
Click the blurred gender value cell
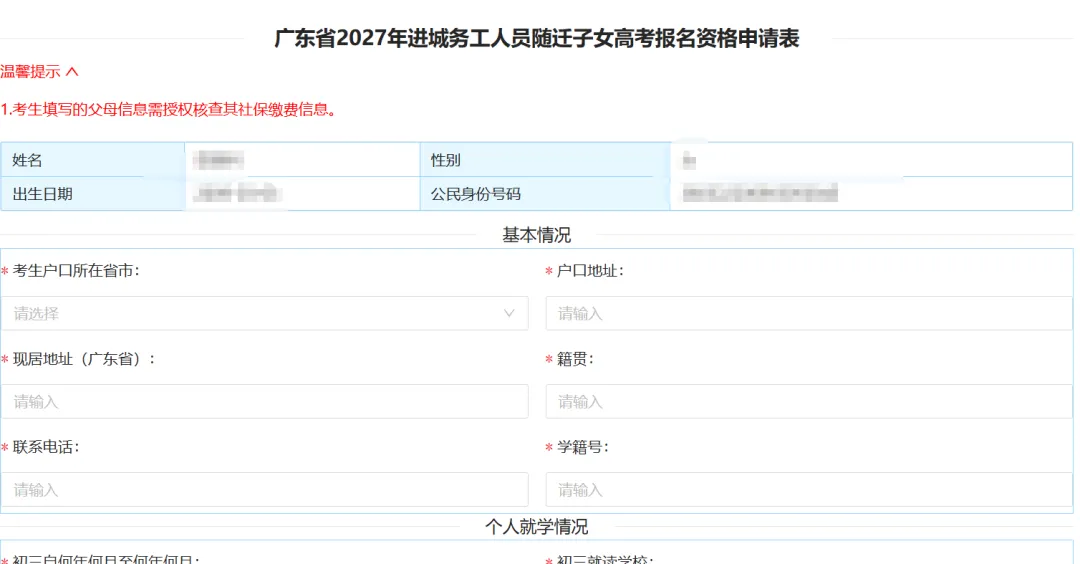point(871,160)
